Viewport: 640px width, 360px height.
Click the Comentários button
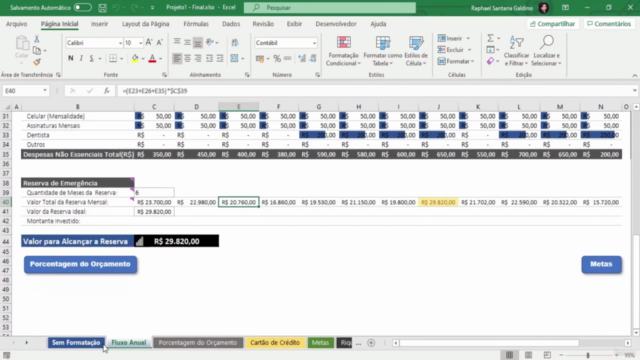pyautogui.click(x=609, y=24)
